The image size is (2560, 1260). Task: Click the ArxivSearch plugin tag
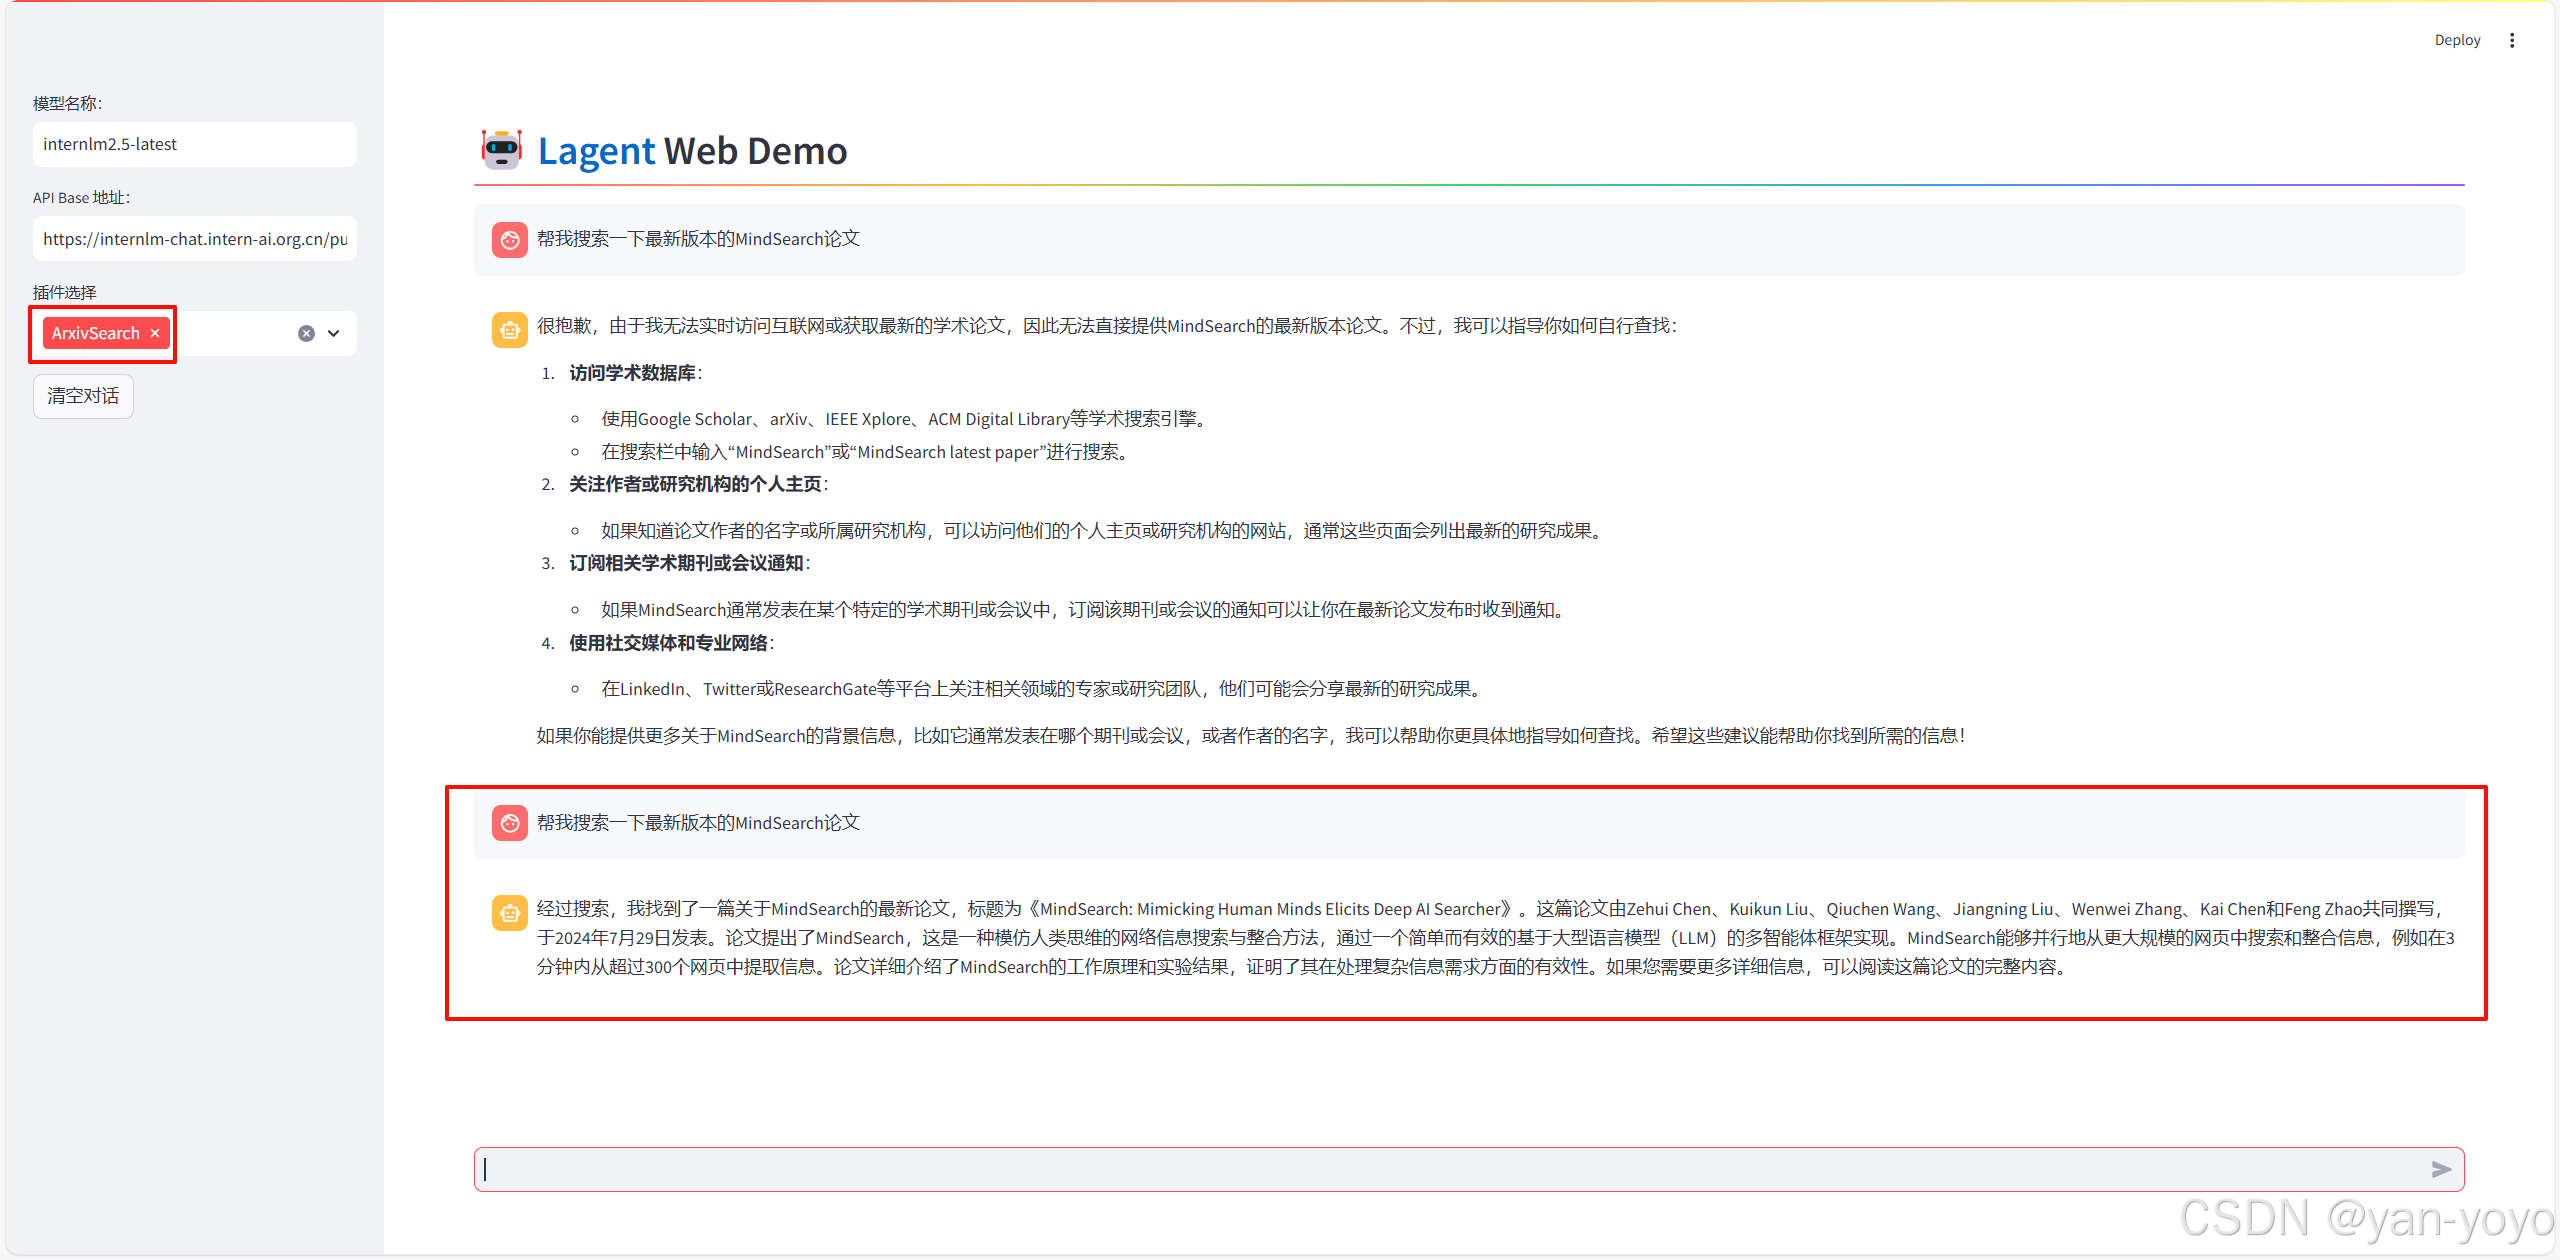(95, 333)
